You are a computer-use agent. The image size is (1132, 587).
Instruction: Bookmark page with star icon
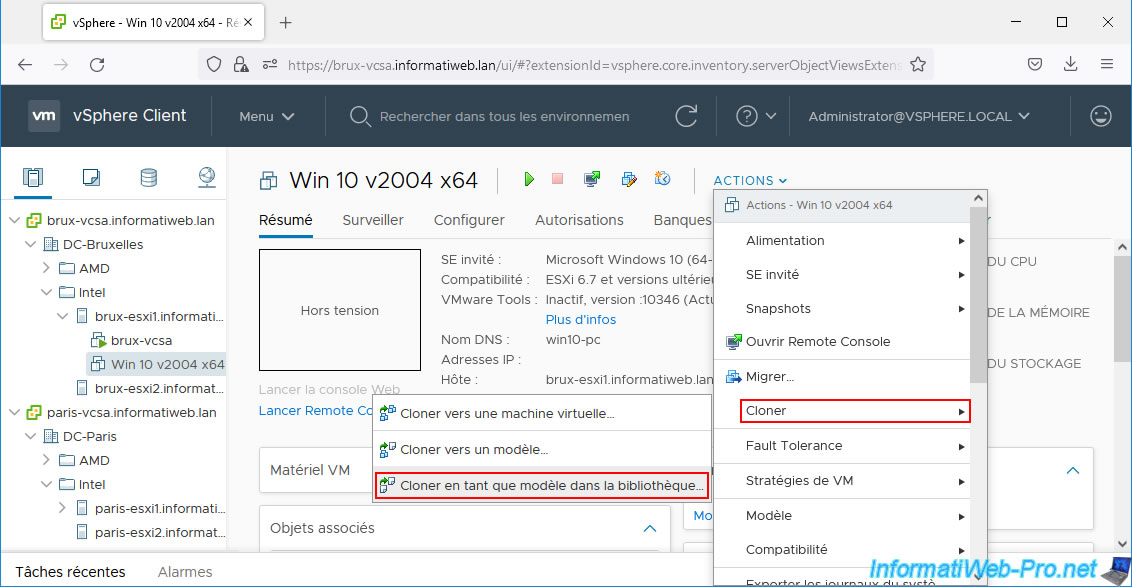pyautogui.click(x=918, y=65)
